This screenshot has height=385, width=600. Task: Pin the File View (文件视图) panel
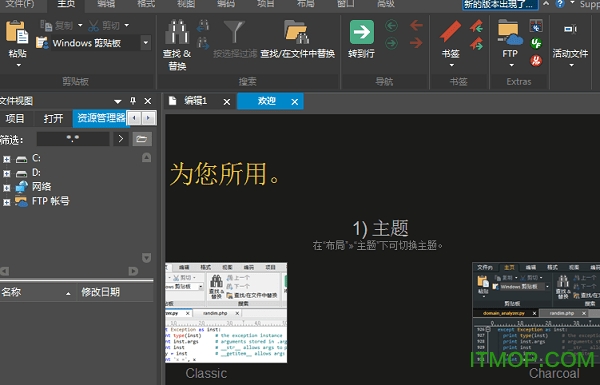(x=133, y=101)
